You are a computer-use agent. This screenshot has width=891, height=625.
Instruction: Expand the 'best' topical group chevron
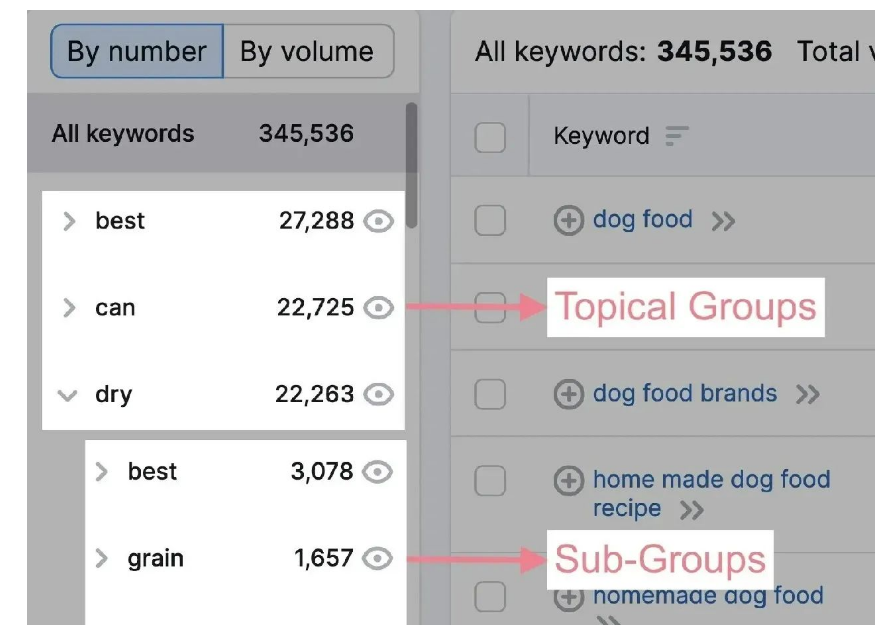(69, 221)
